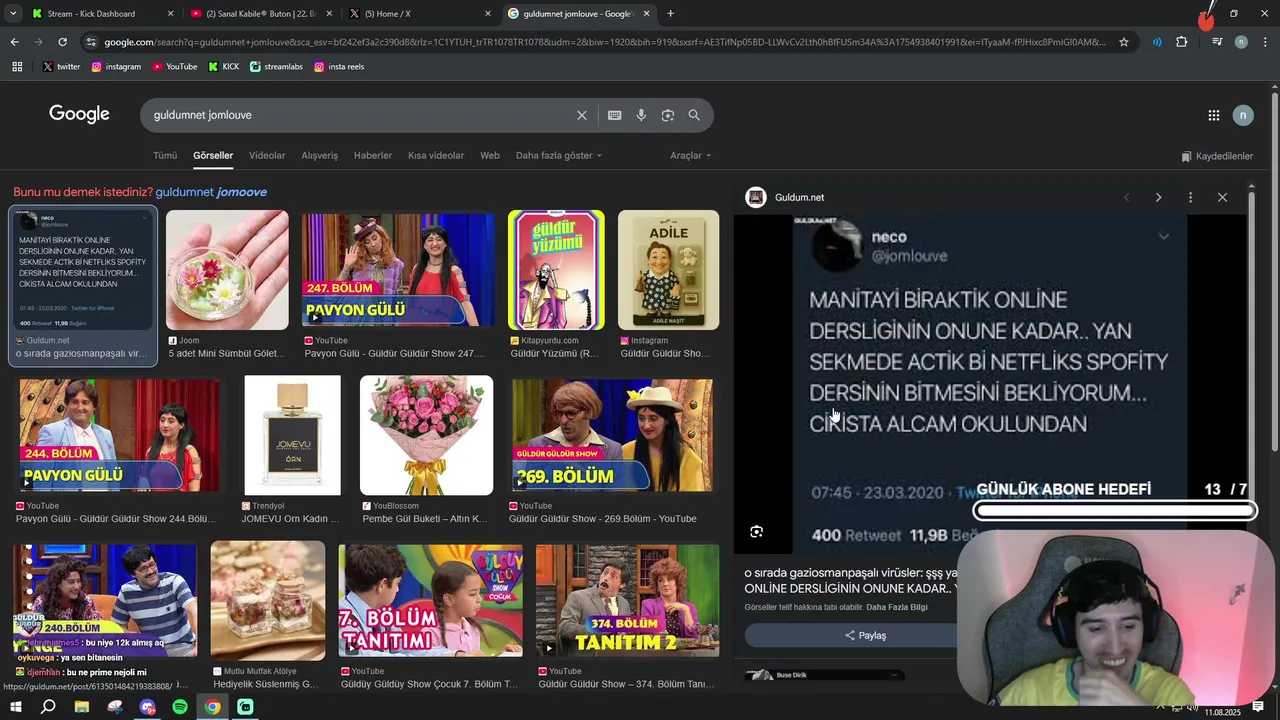
Task: Open the YouTube bookmark
Action: (x=175, y=67)
